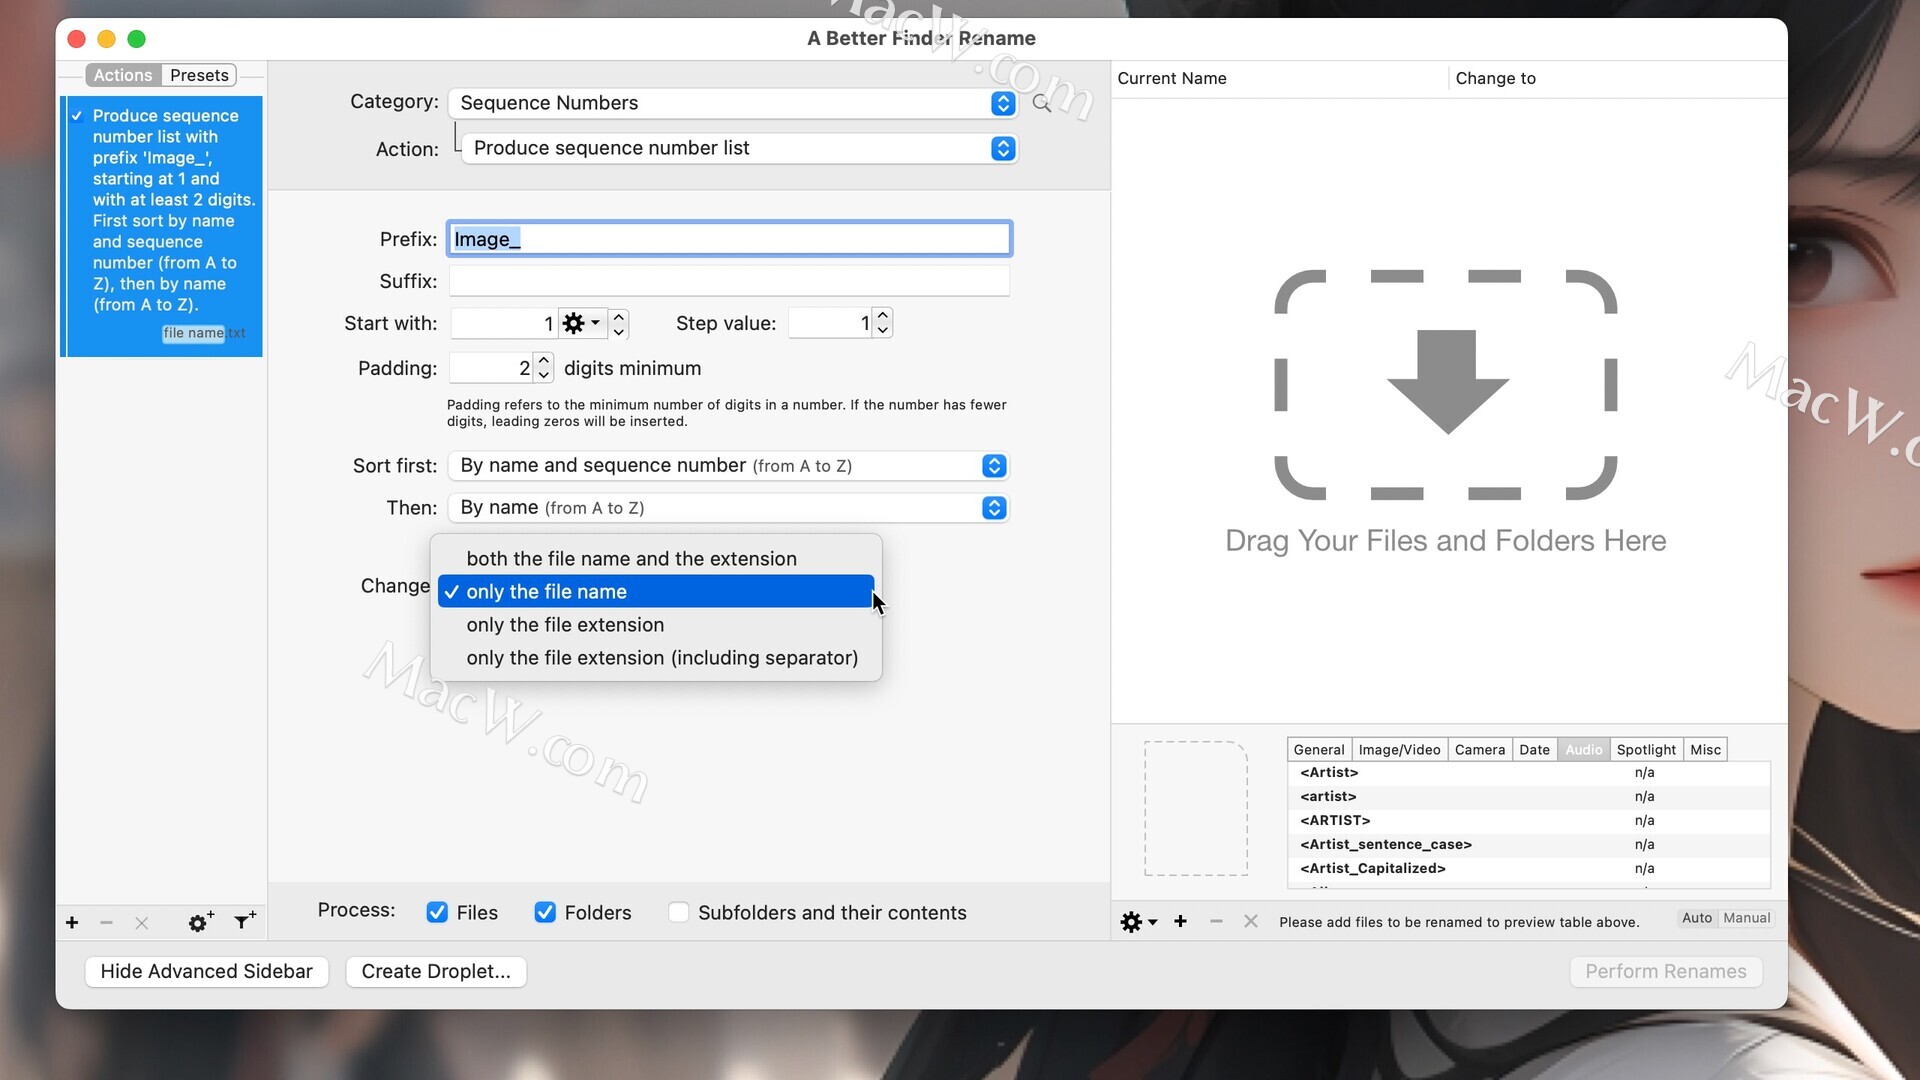Add files with preview plus icon

pyautogui.click(x=1180, y=921)
